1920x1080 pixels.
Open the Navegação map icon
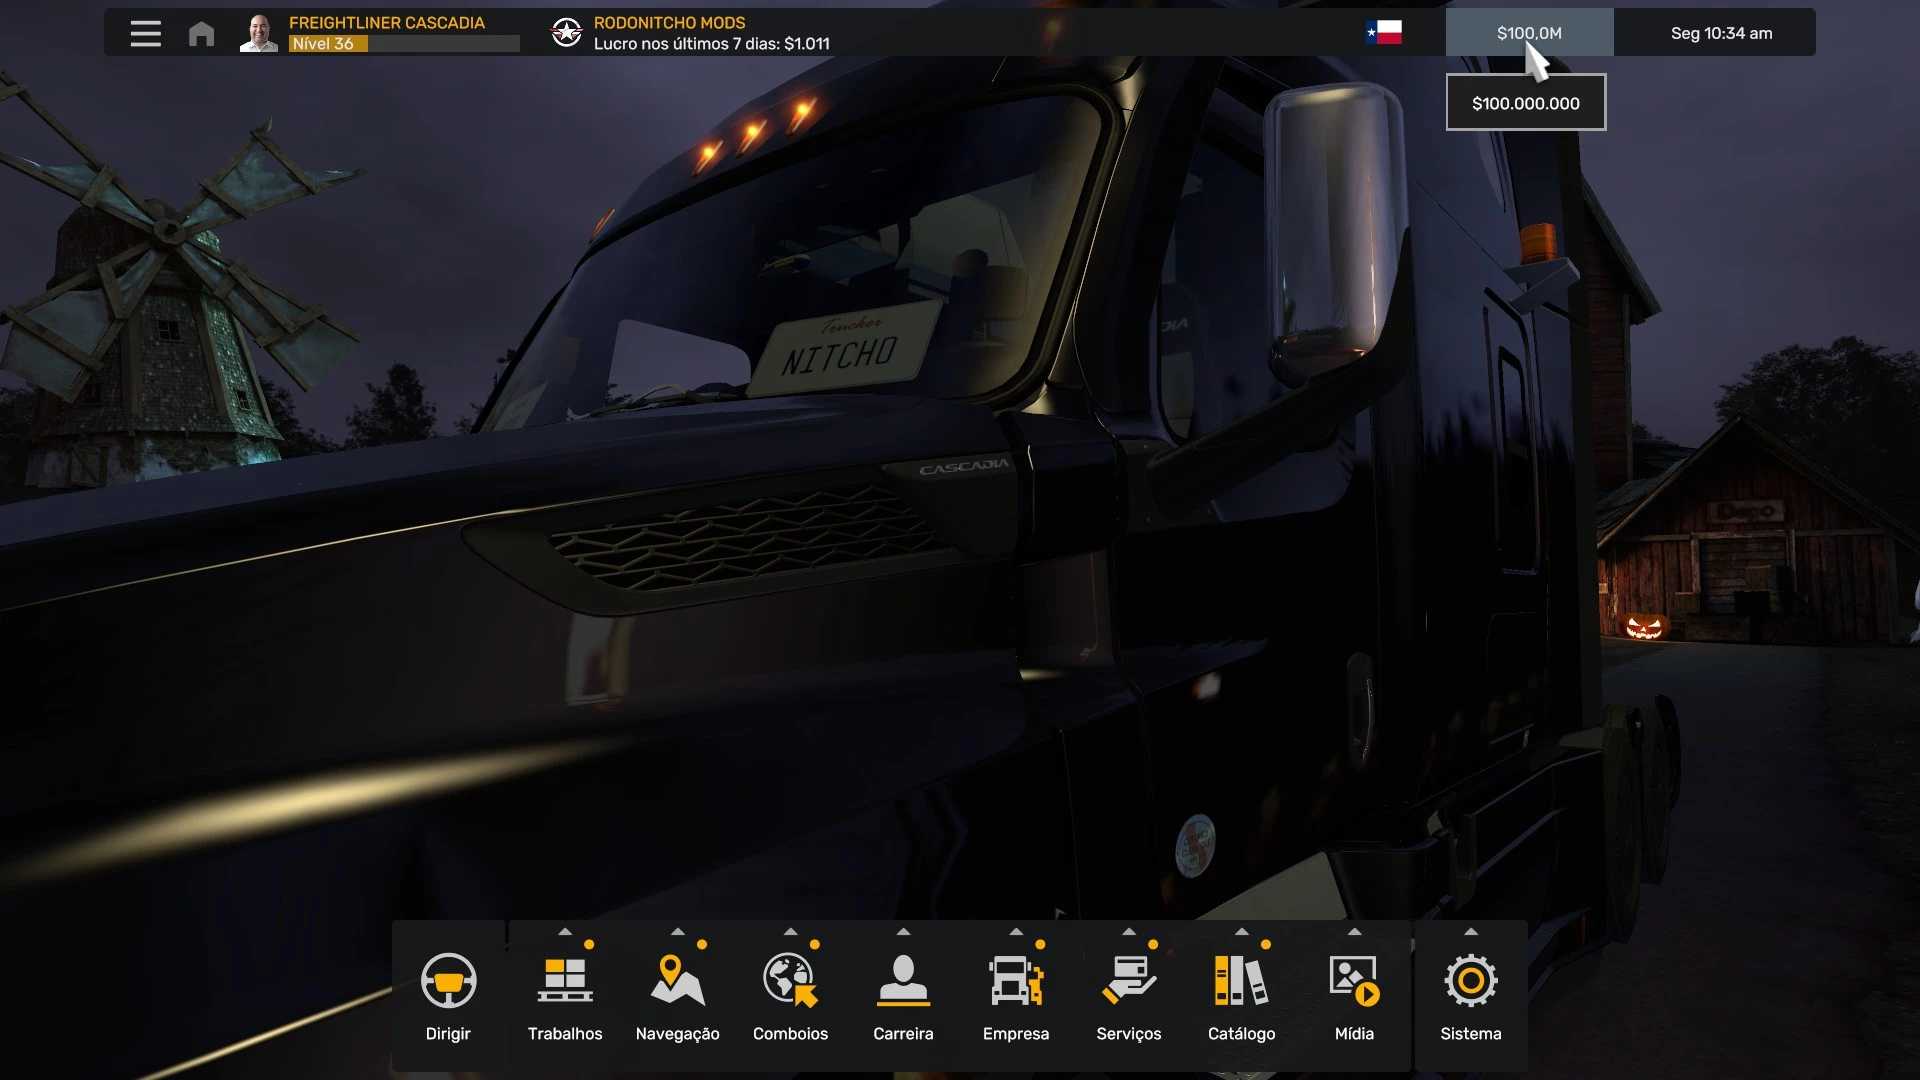tap(677, 981)
